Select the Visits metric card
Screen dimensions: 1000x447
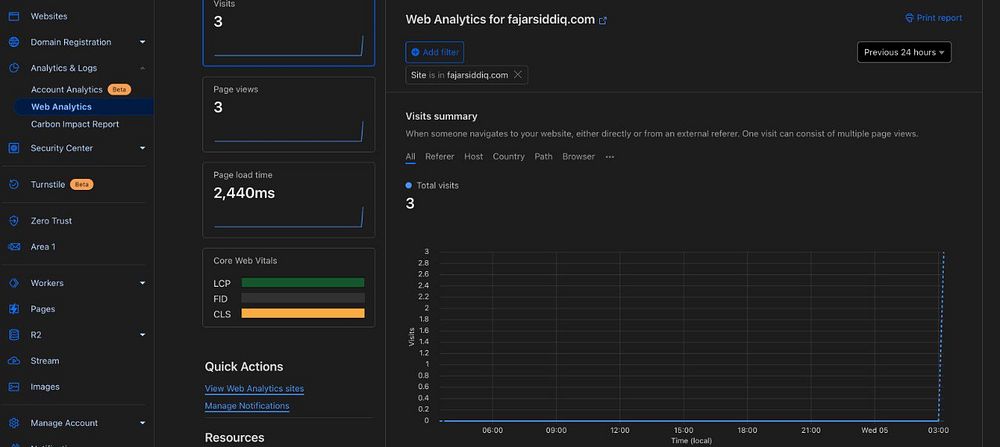[x=289, y=31]
